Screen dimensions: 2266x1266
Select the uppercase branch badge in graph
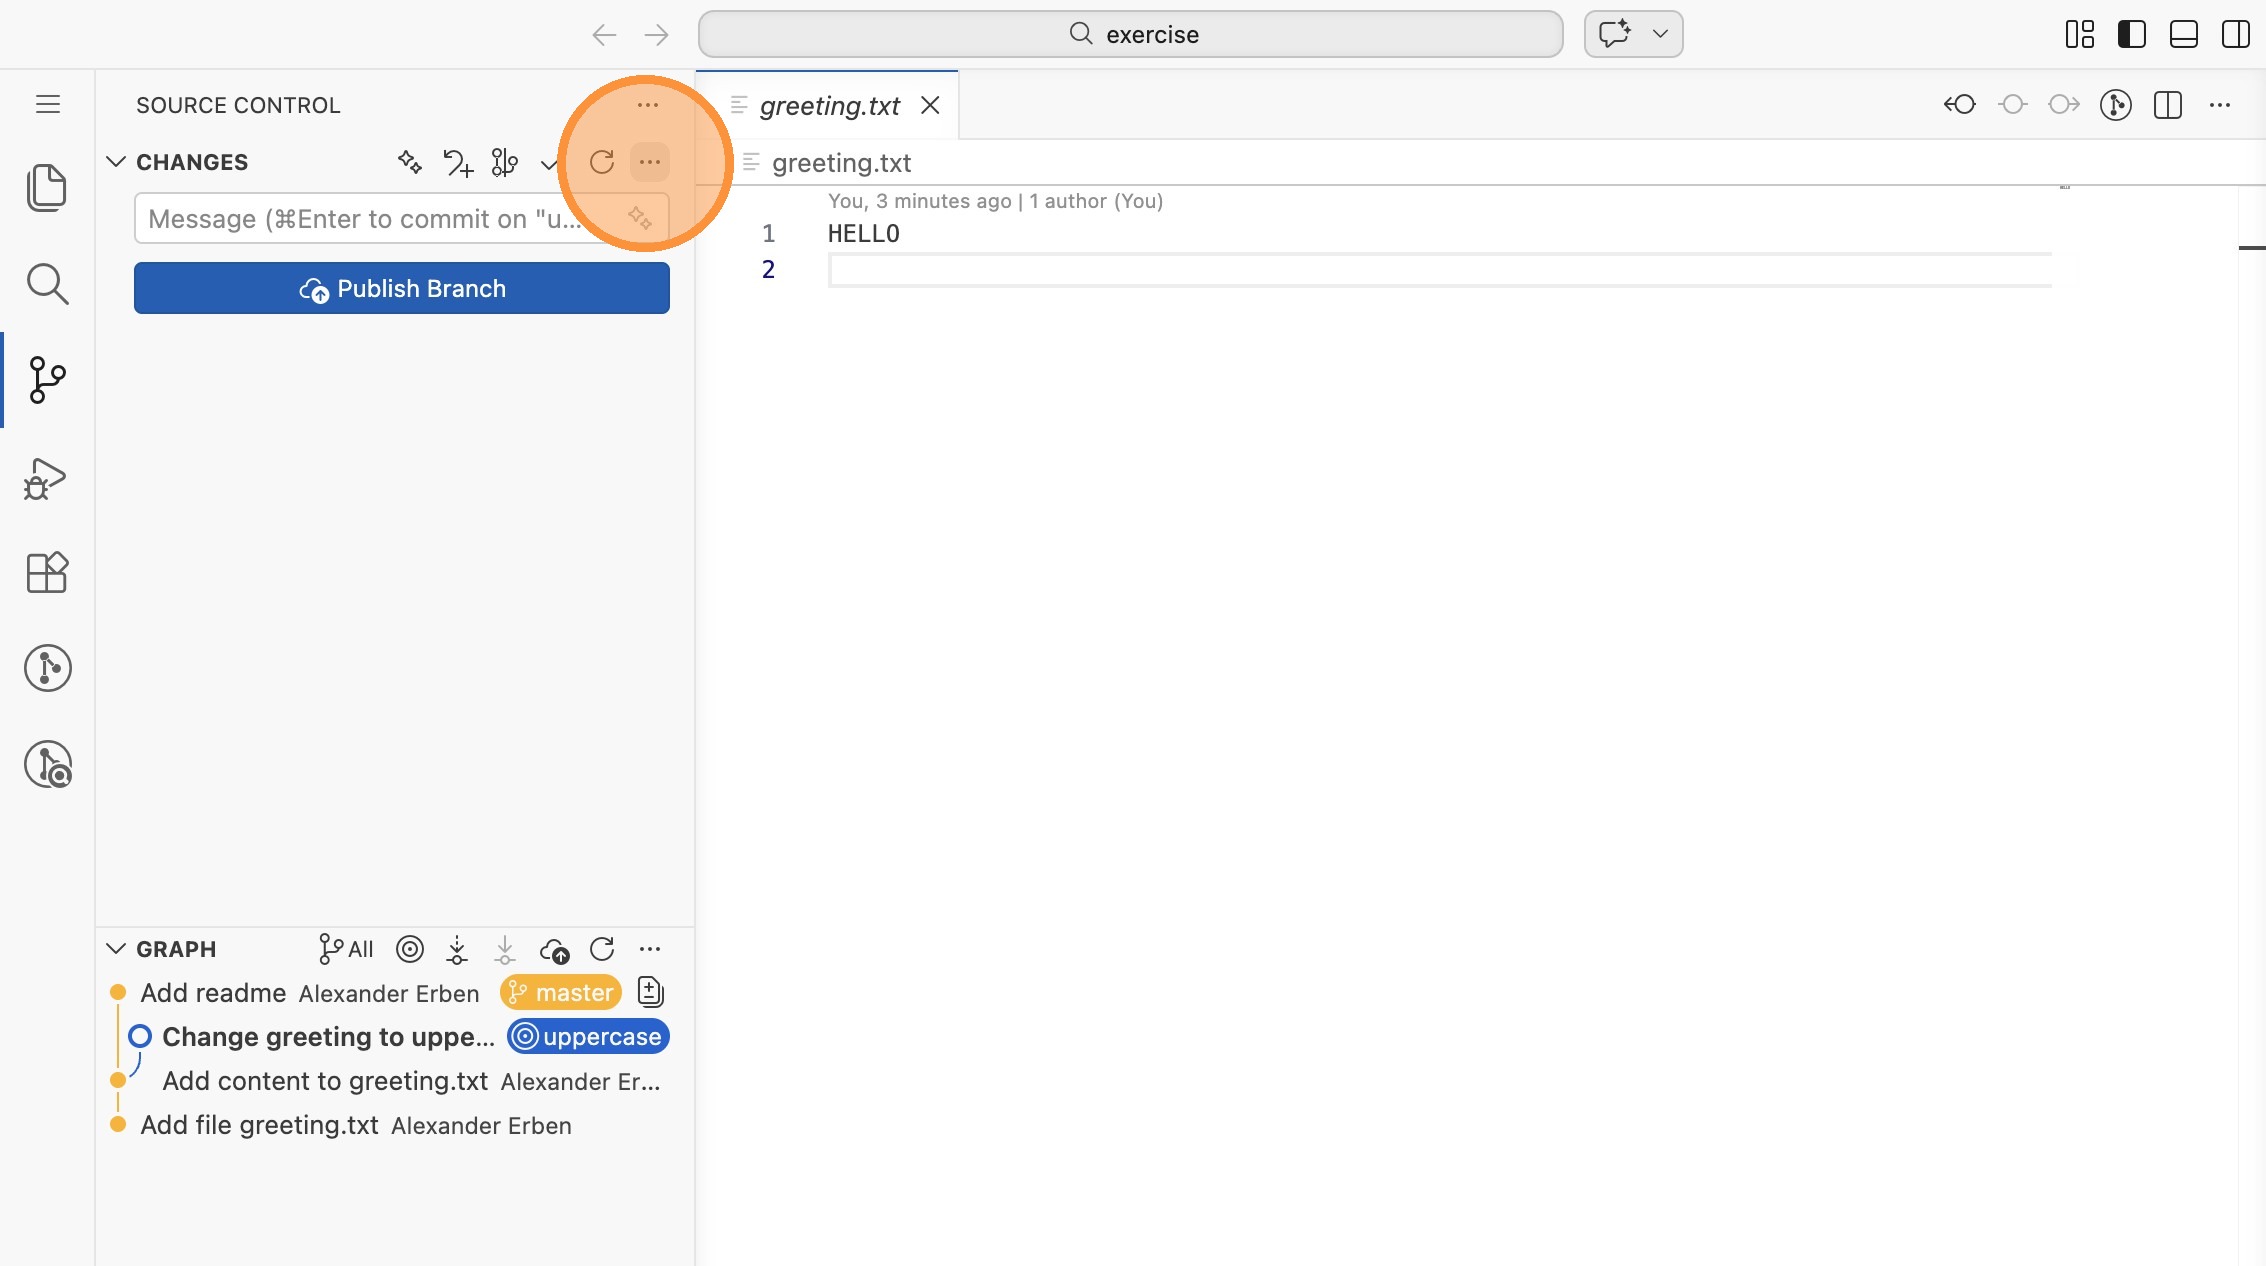(x=589, y=1037)
